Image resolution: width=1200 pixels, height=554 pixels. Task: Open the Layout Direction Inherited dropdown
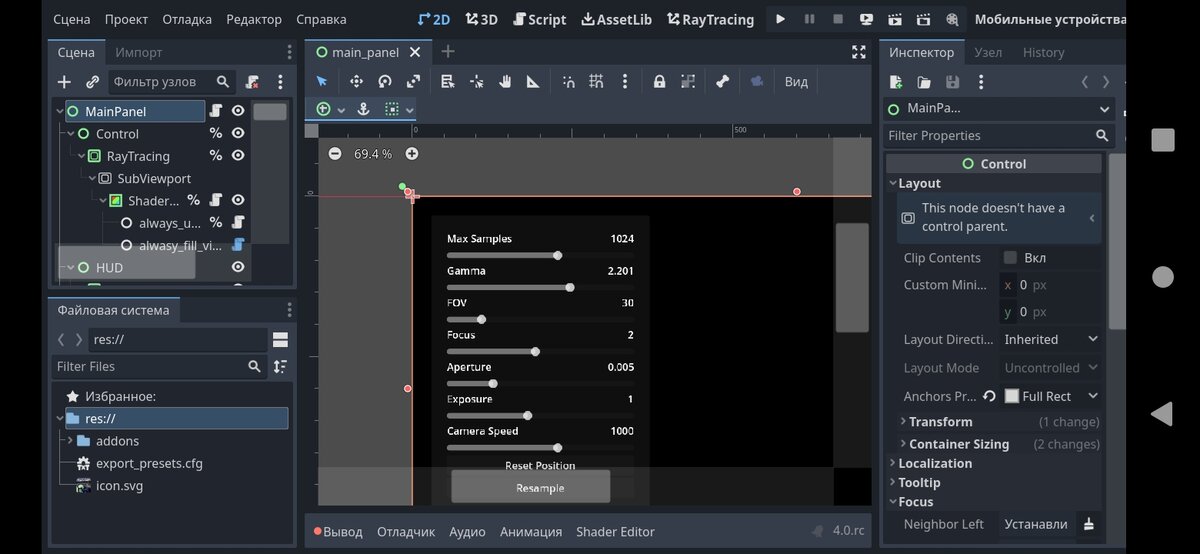1050,339
